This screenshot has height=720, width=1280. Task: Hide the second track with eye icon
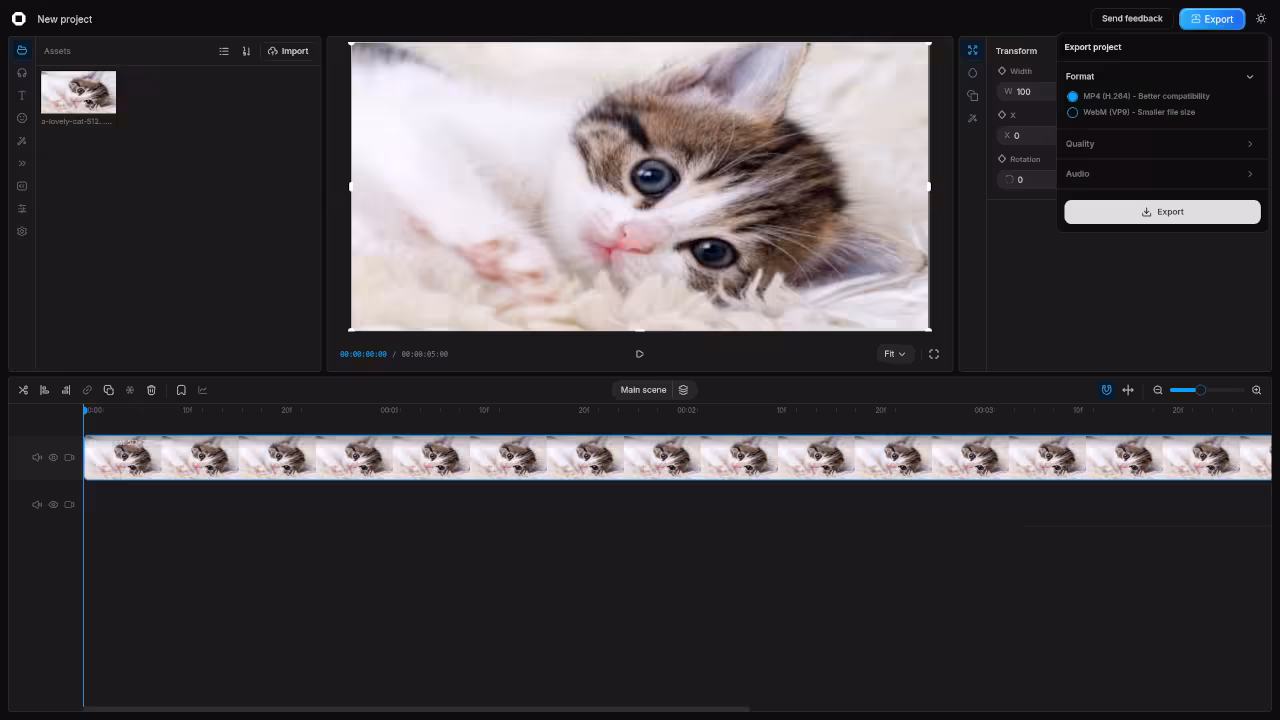[x=53, y=505]
